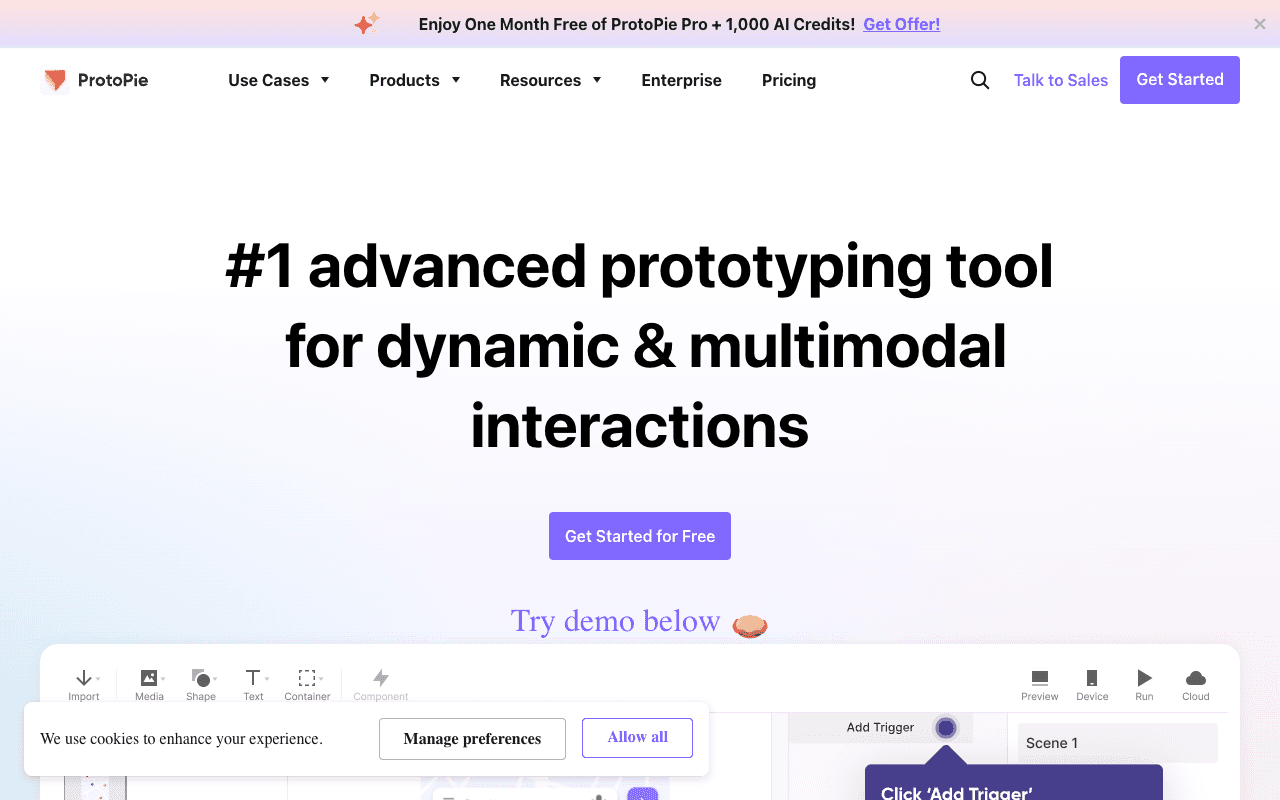Open the Pricing page
The height and width of the screenshot is (800, 1280).
[789, 80]
